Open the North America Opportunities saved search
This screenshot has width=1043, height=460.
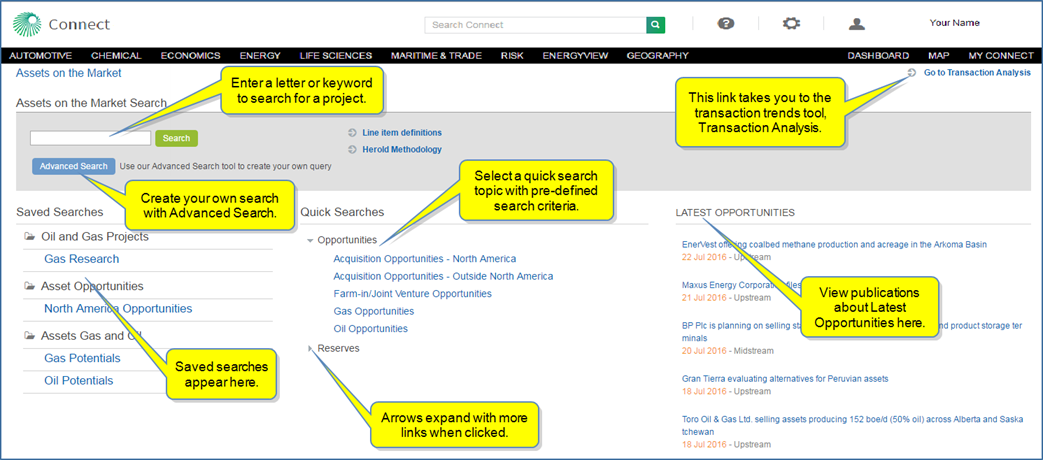118,308
